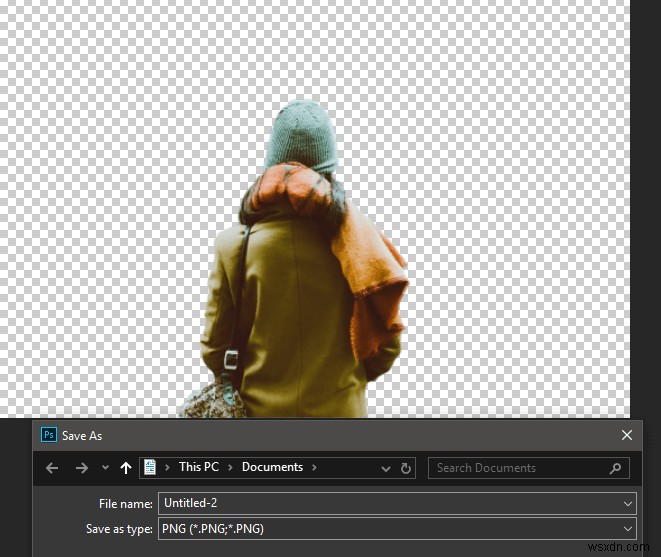Screen dimensions: 661x557
Task: Click the document icon in address bar
Action: click(150, 468)
